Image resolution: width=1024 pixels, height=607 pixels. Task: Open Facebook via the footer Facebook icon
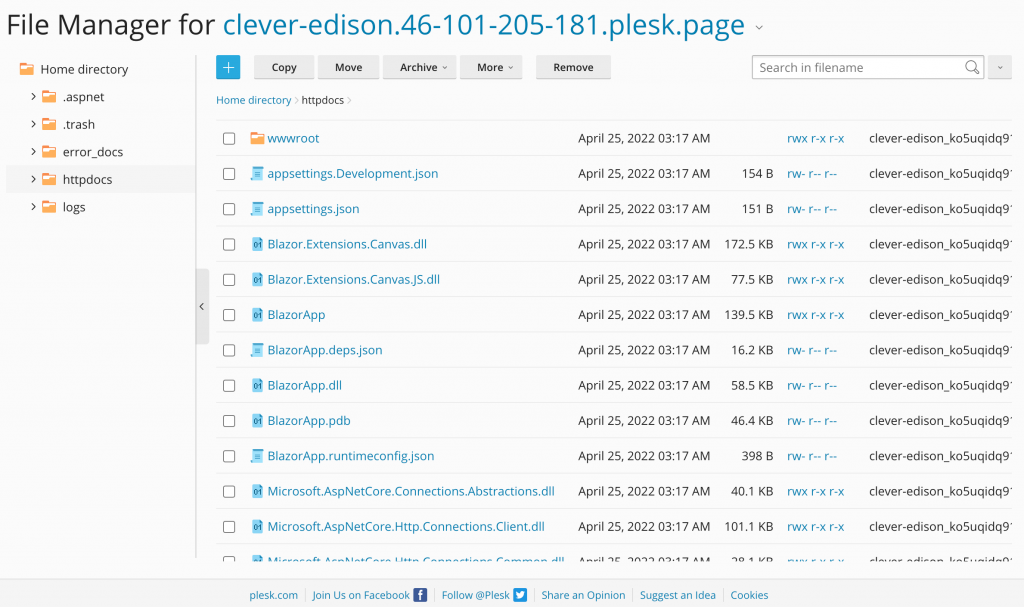click(x=419, y=594)
